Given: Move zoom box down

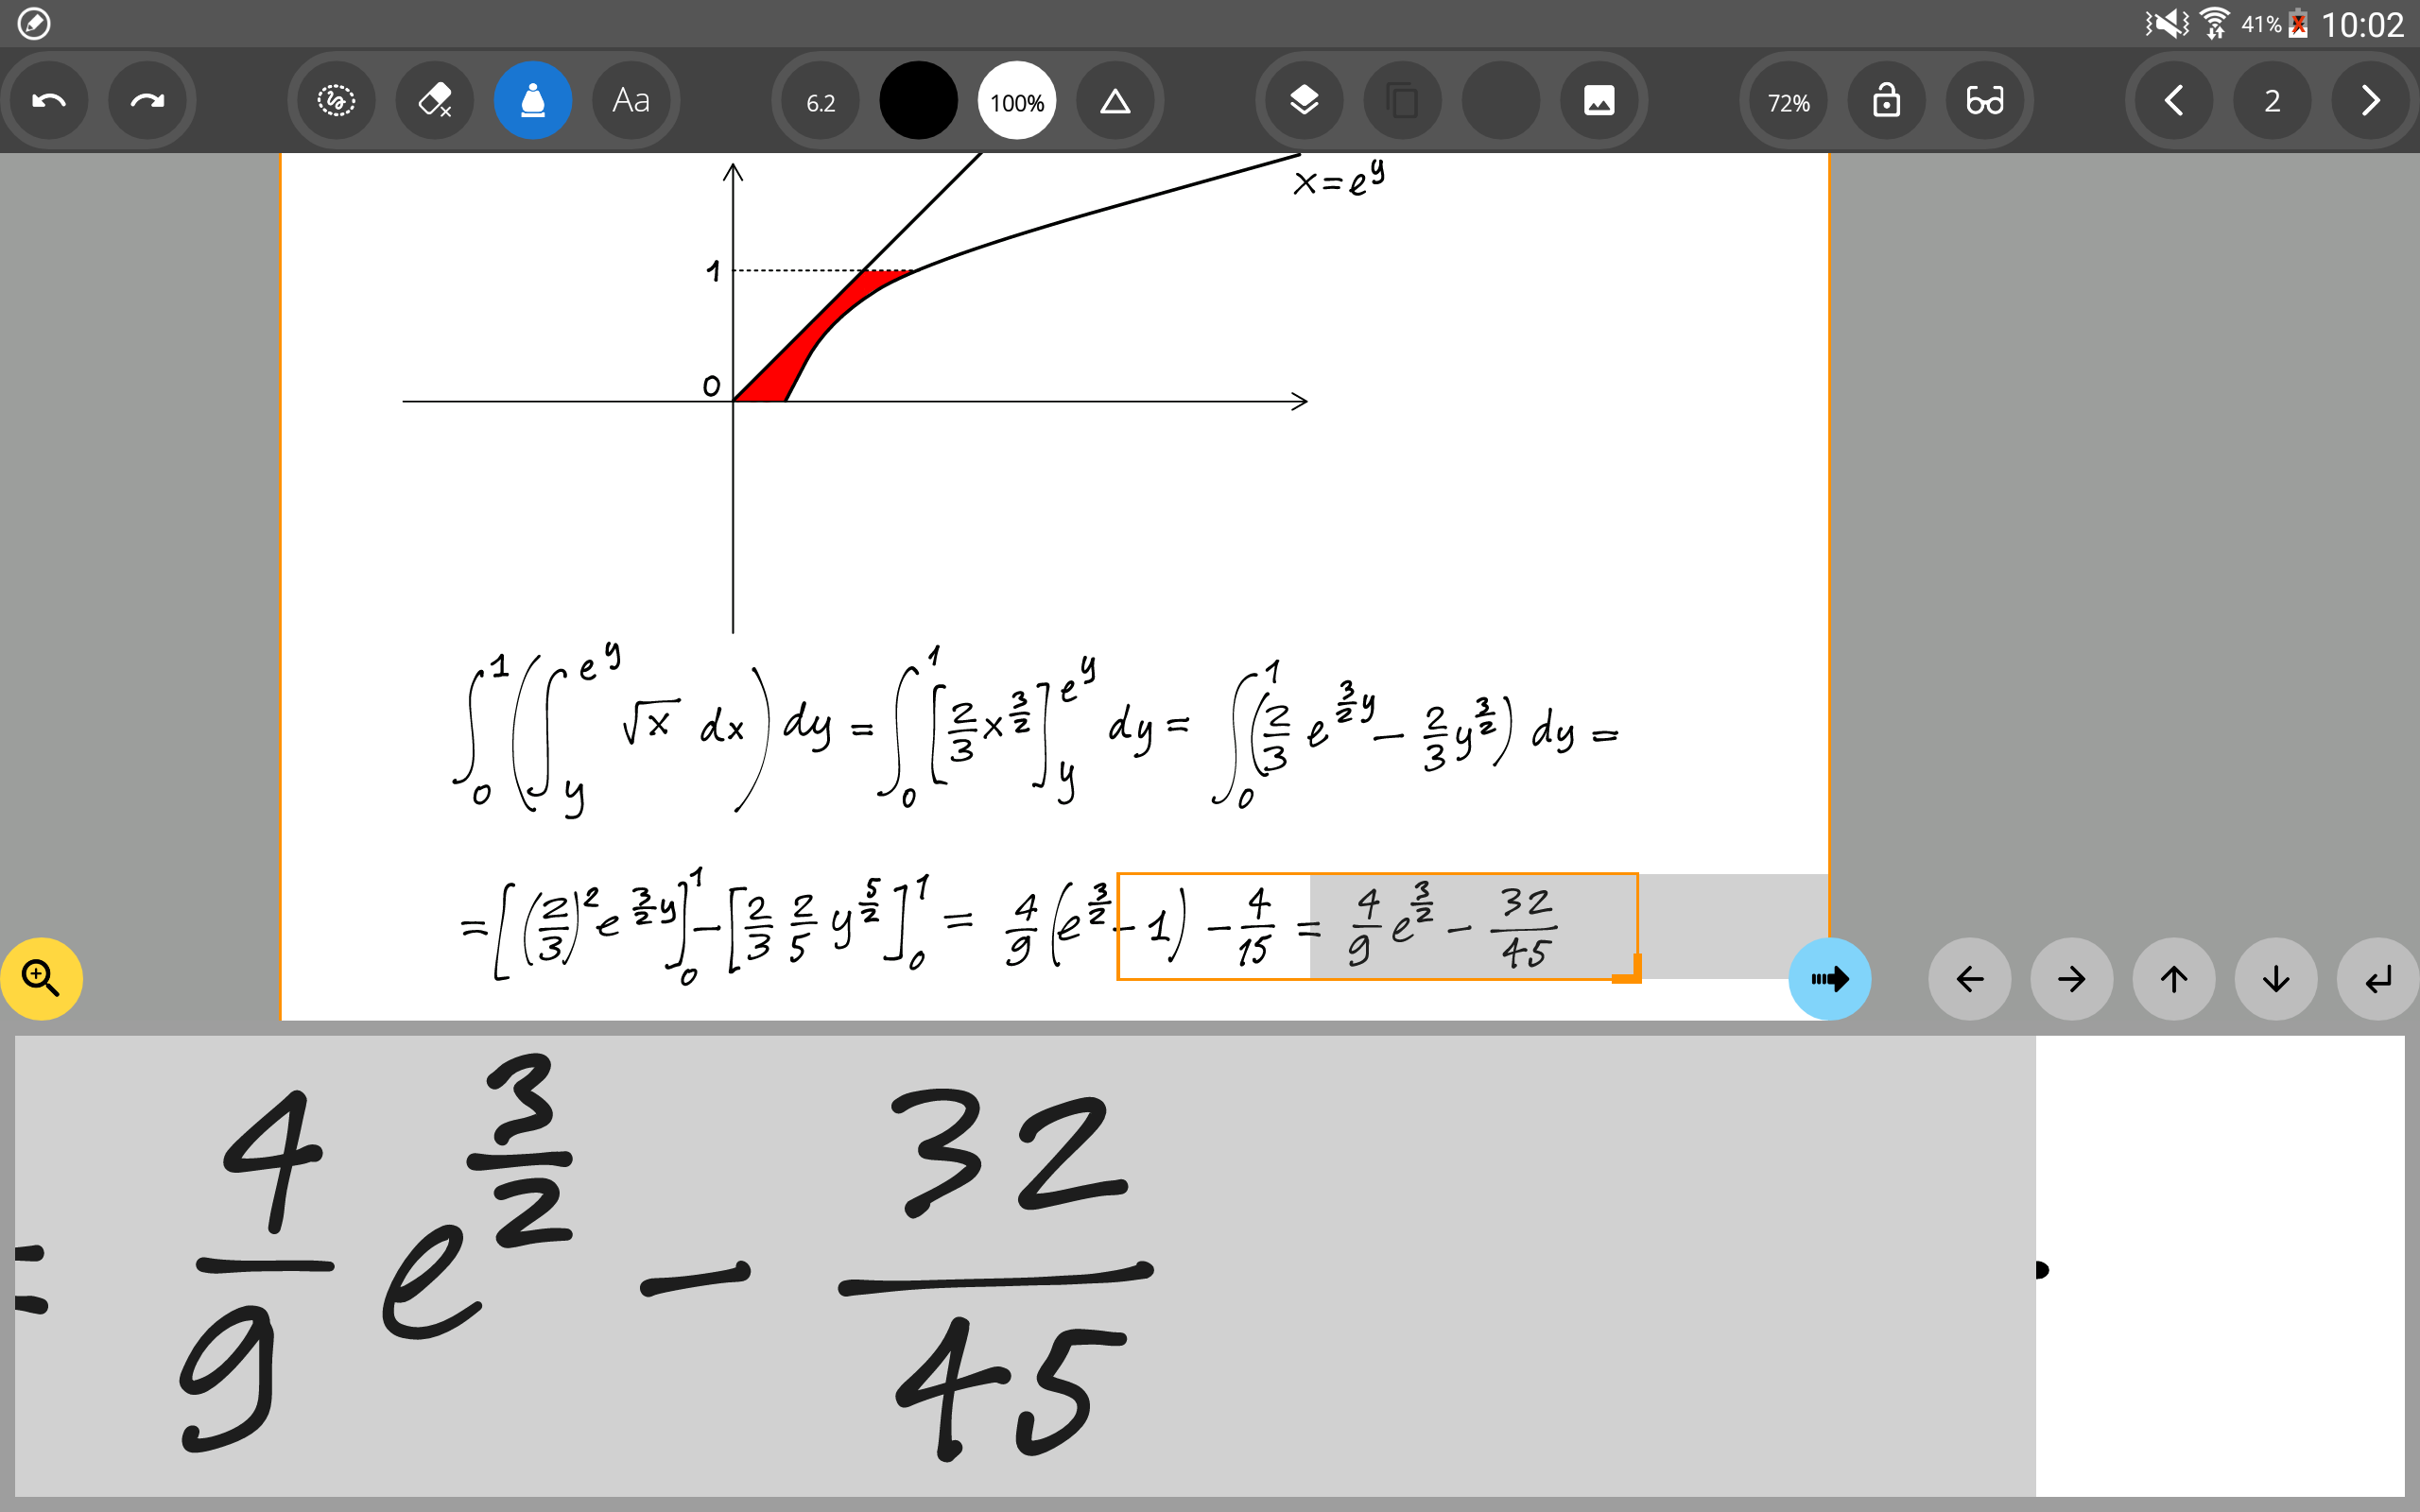Looking at the screenshot, I should [2276, 978].
